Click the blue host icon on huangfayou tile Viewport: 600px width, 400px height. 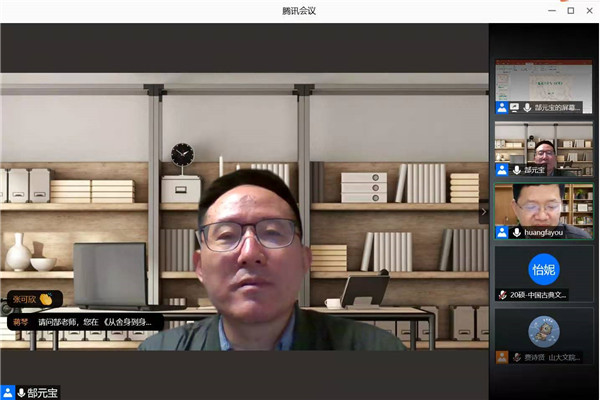(x=502, y=232)
